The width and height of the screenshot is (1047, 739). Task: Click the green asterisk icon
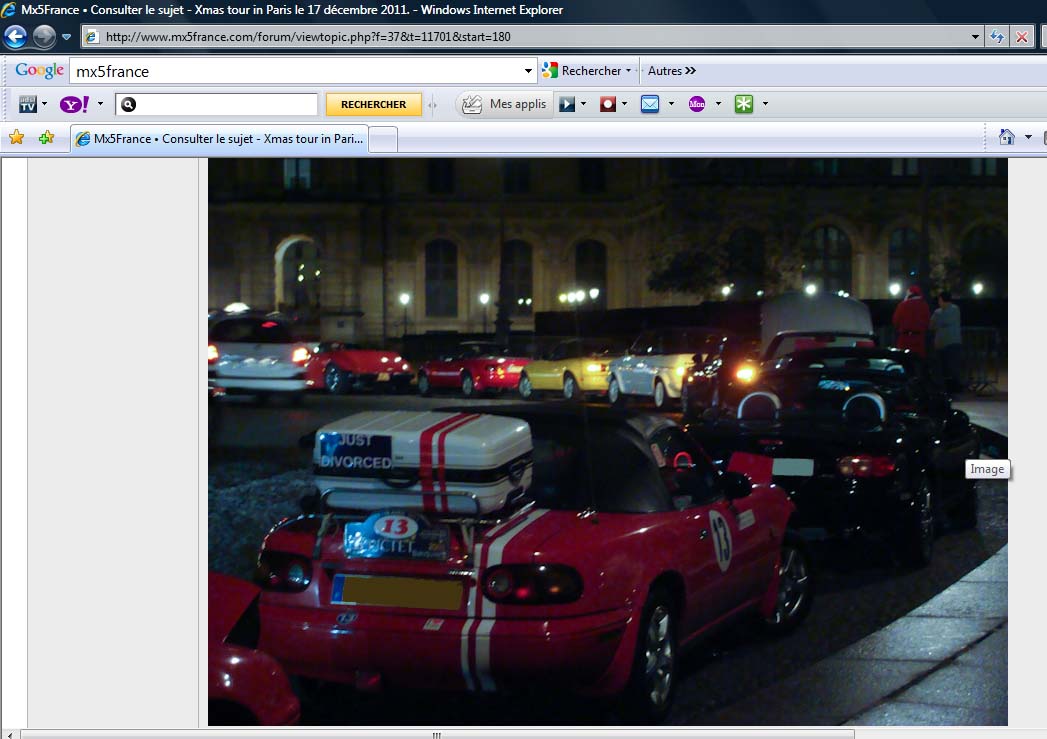click(x=744, y=104)
